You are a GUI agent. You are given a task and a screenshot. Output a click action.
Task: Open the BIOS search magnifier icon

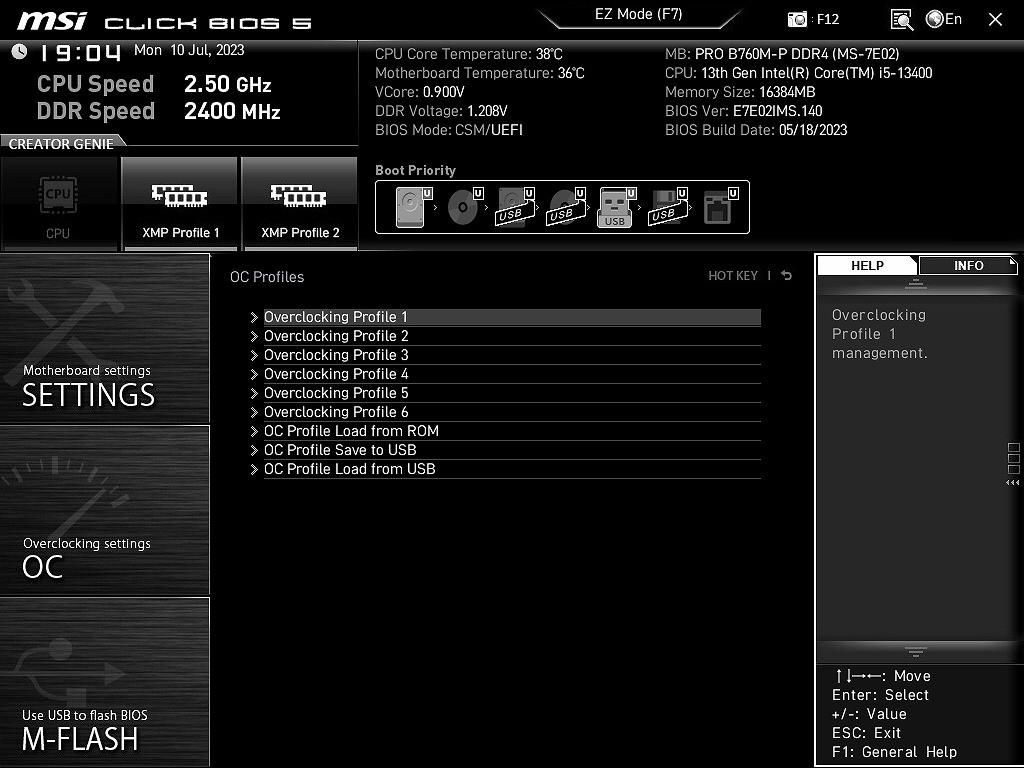(x=902, y=20)
